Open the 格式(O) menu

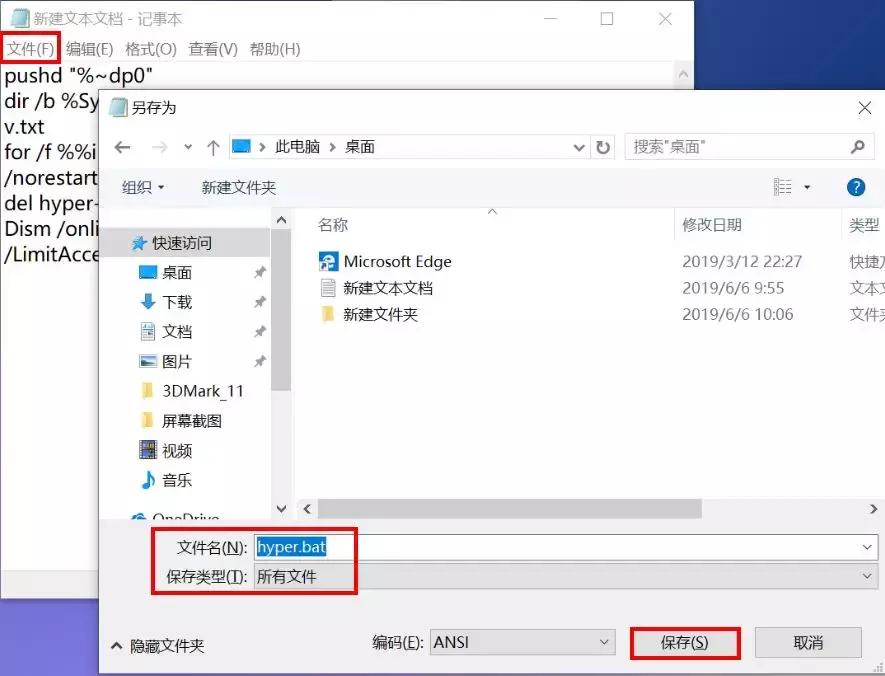click(147, 47)
